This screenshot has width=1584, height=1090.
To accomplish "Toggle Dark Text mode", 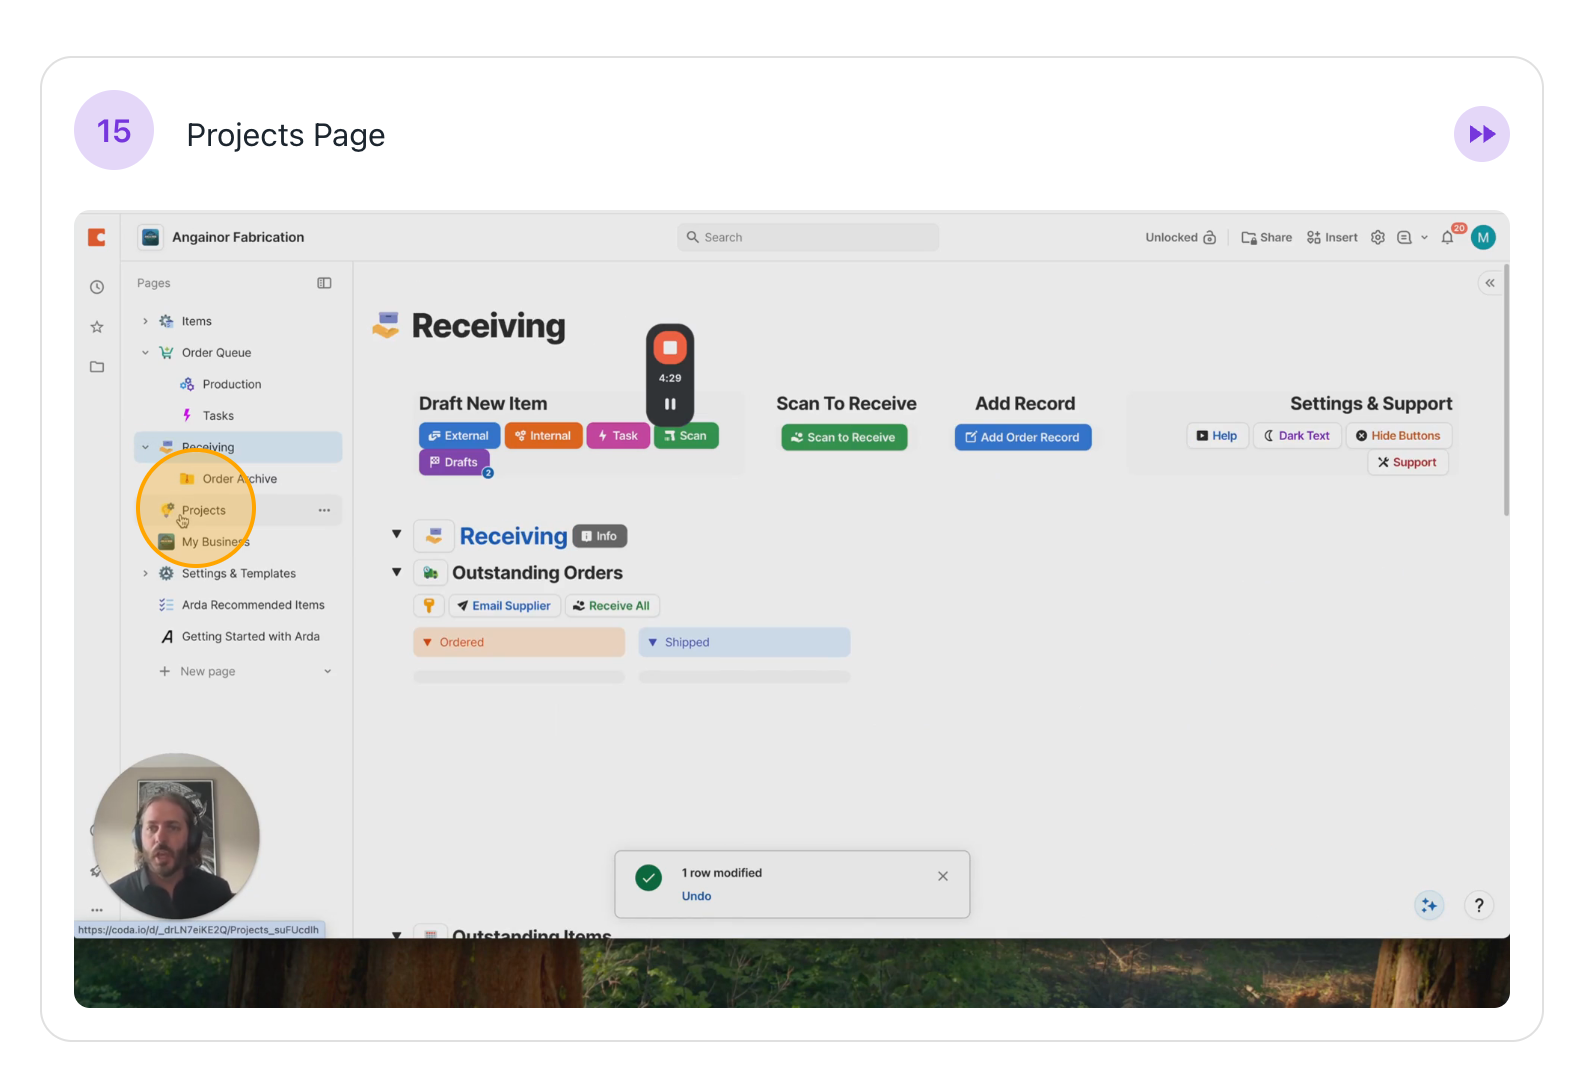I will click(1297, 436).
